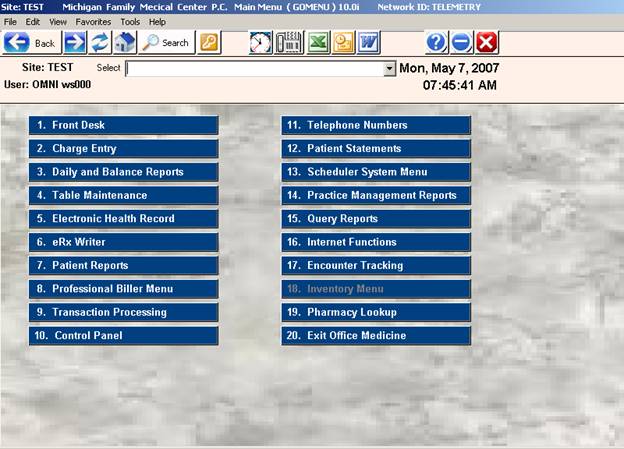Click the key icon in toolbar
The height and width of the screenshot is (449, 624).
(x=209, y=42)
